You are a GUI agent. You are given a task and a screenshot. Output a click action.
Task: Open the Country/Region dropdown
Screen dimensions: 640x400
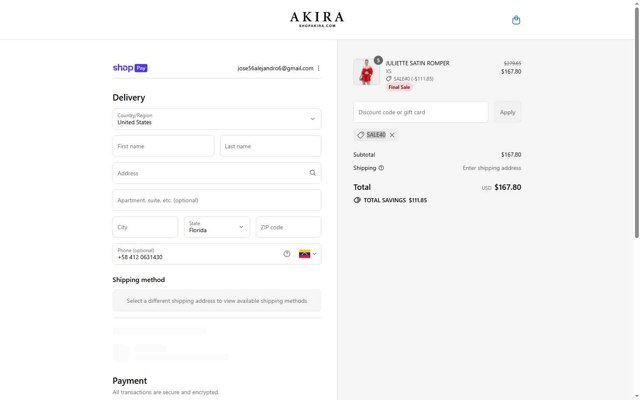pyautogui.click(x=217, y=119)
